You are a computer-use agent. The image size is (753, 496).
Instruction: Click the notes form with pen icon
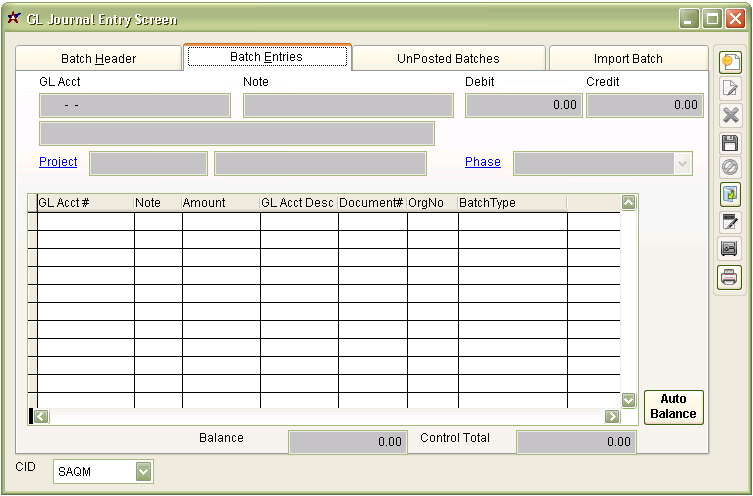tap(730, 222)
